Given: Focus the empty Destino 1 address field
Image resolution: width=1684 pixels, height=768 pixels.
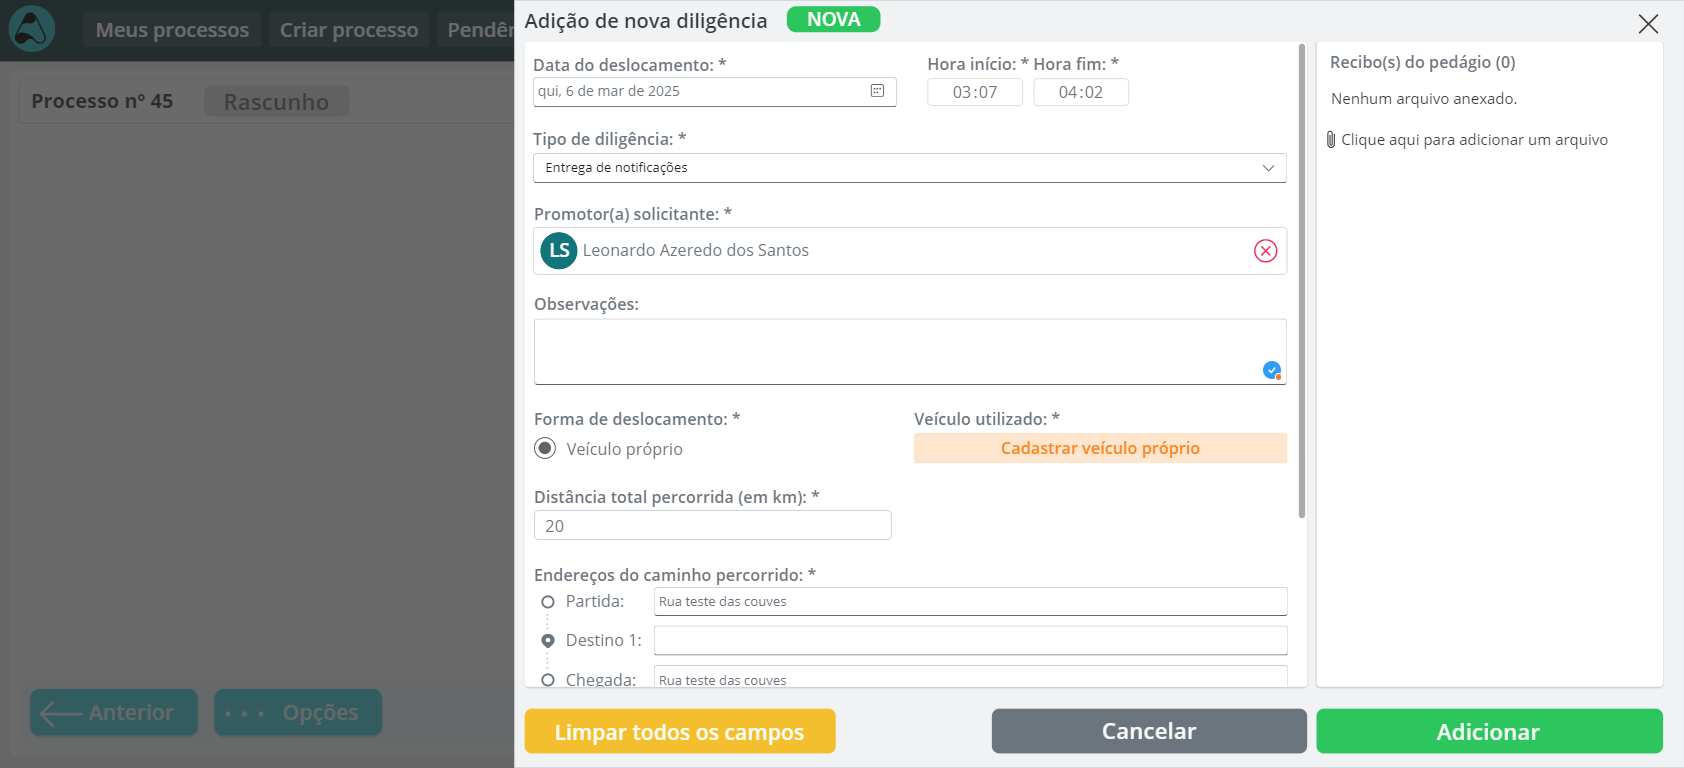Looking at the screenshot, I should (x=971, y=640).
